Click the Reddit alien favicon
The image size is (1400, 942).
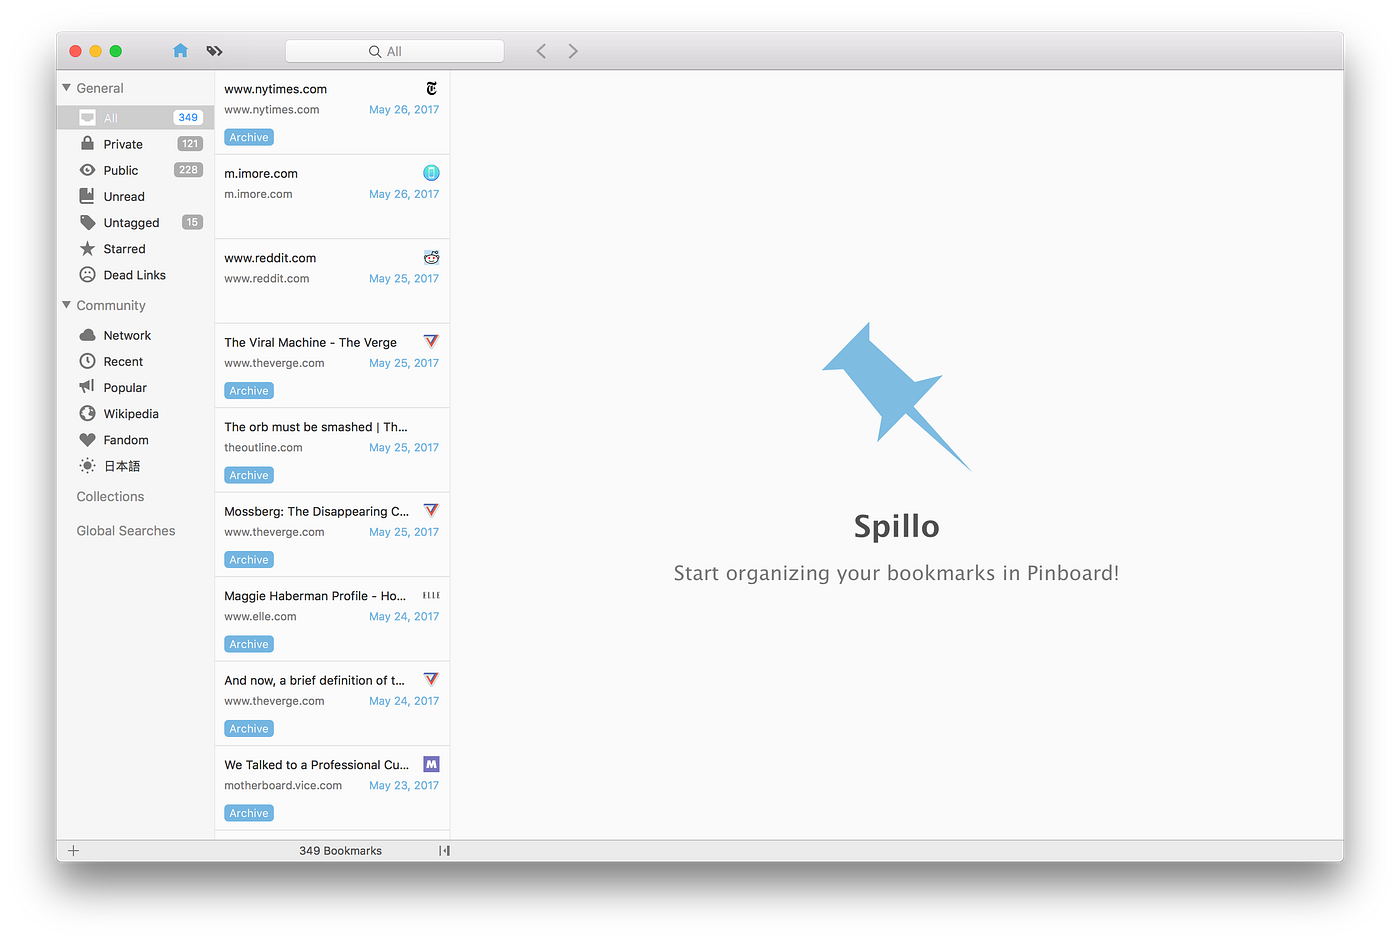click(431, 257)
